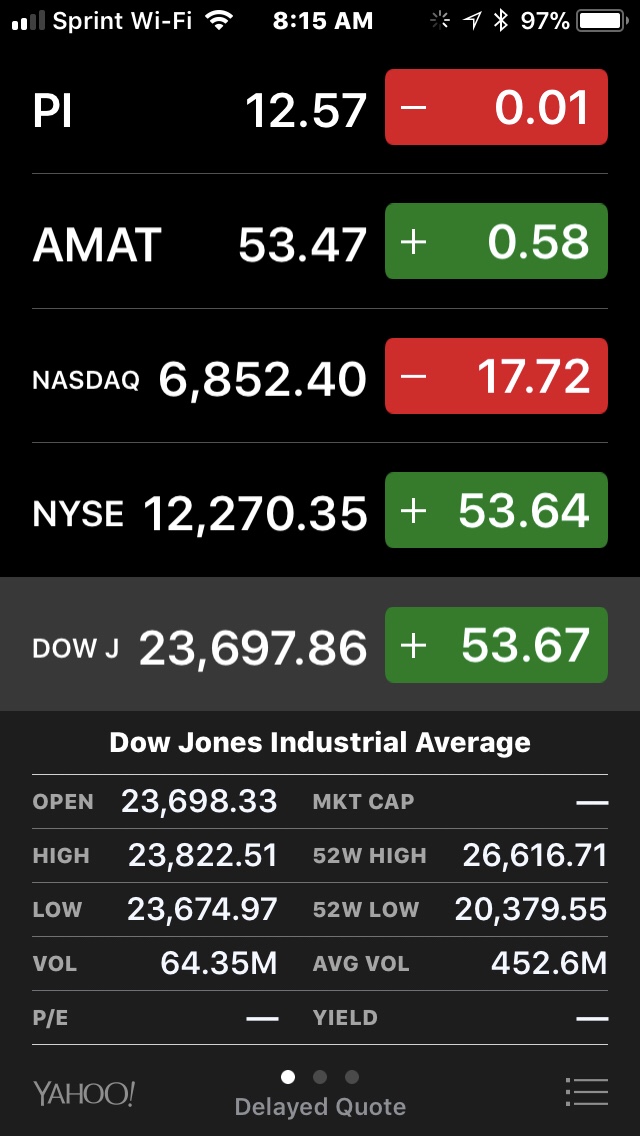Tap the network activity spinner icon
This screenshot has width=640, height=1136.
(x=439, y=21)
